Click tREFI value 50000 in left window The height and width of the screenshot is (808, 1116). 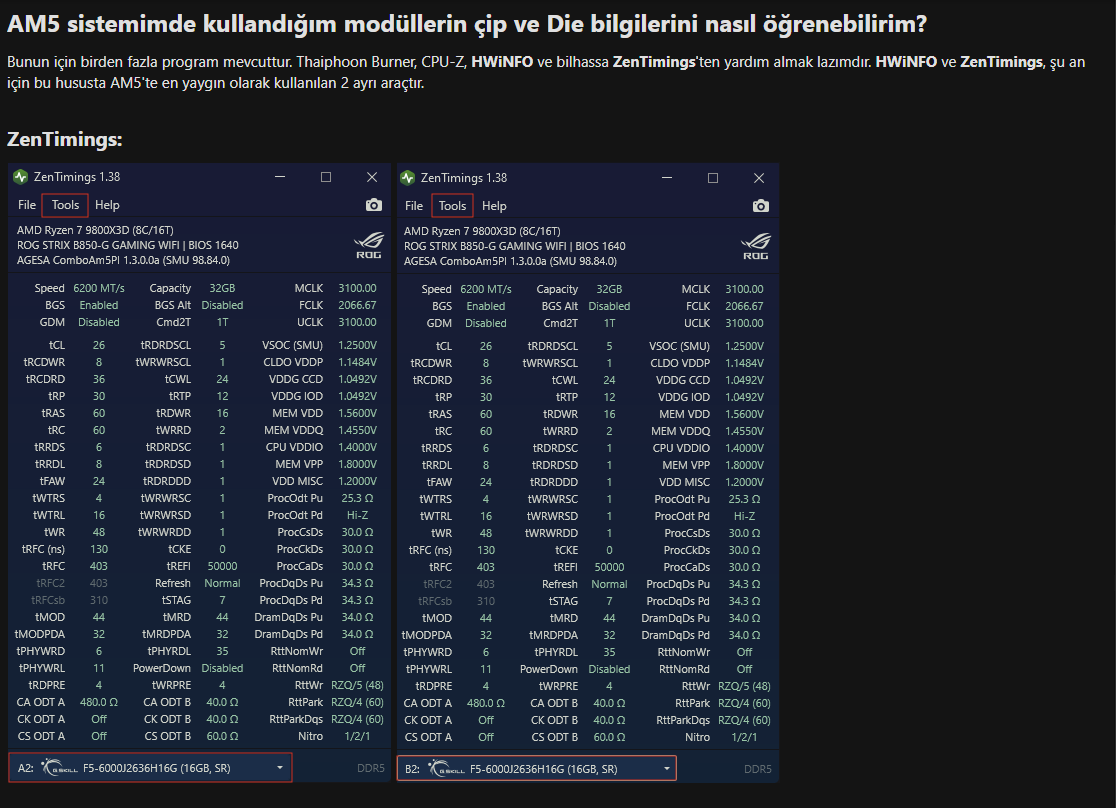(222, 566)
